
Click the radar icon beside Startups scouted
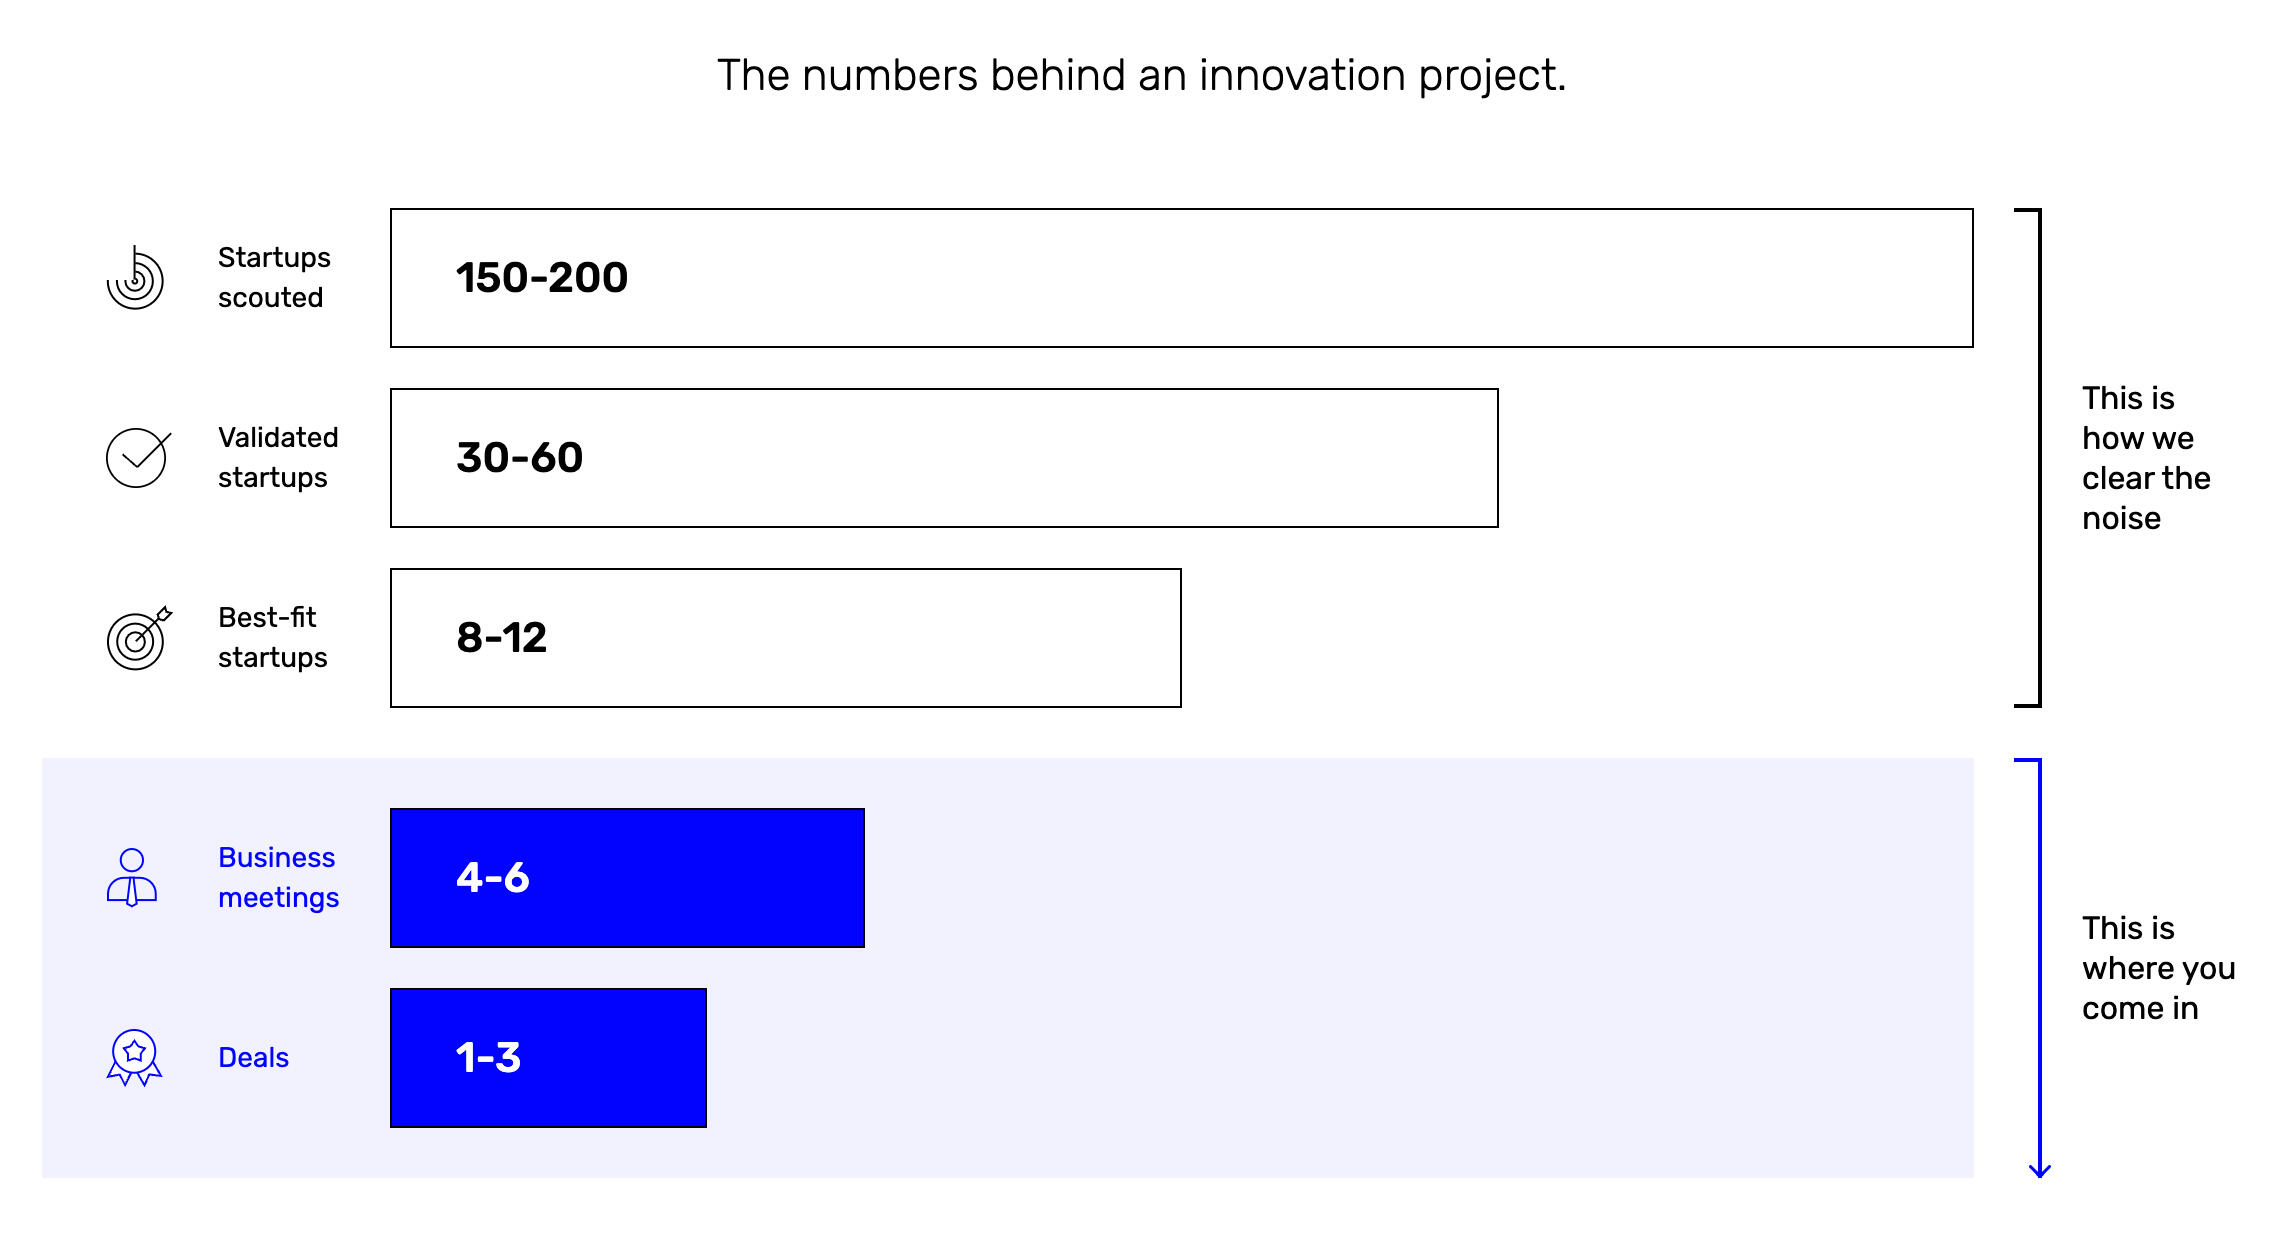coord(135,278)
